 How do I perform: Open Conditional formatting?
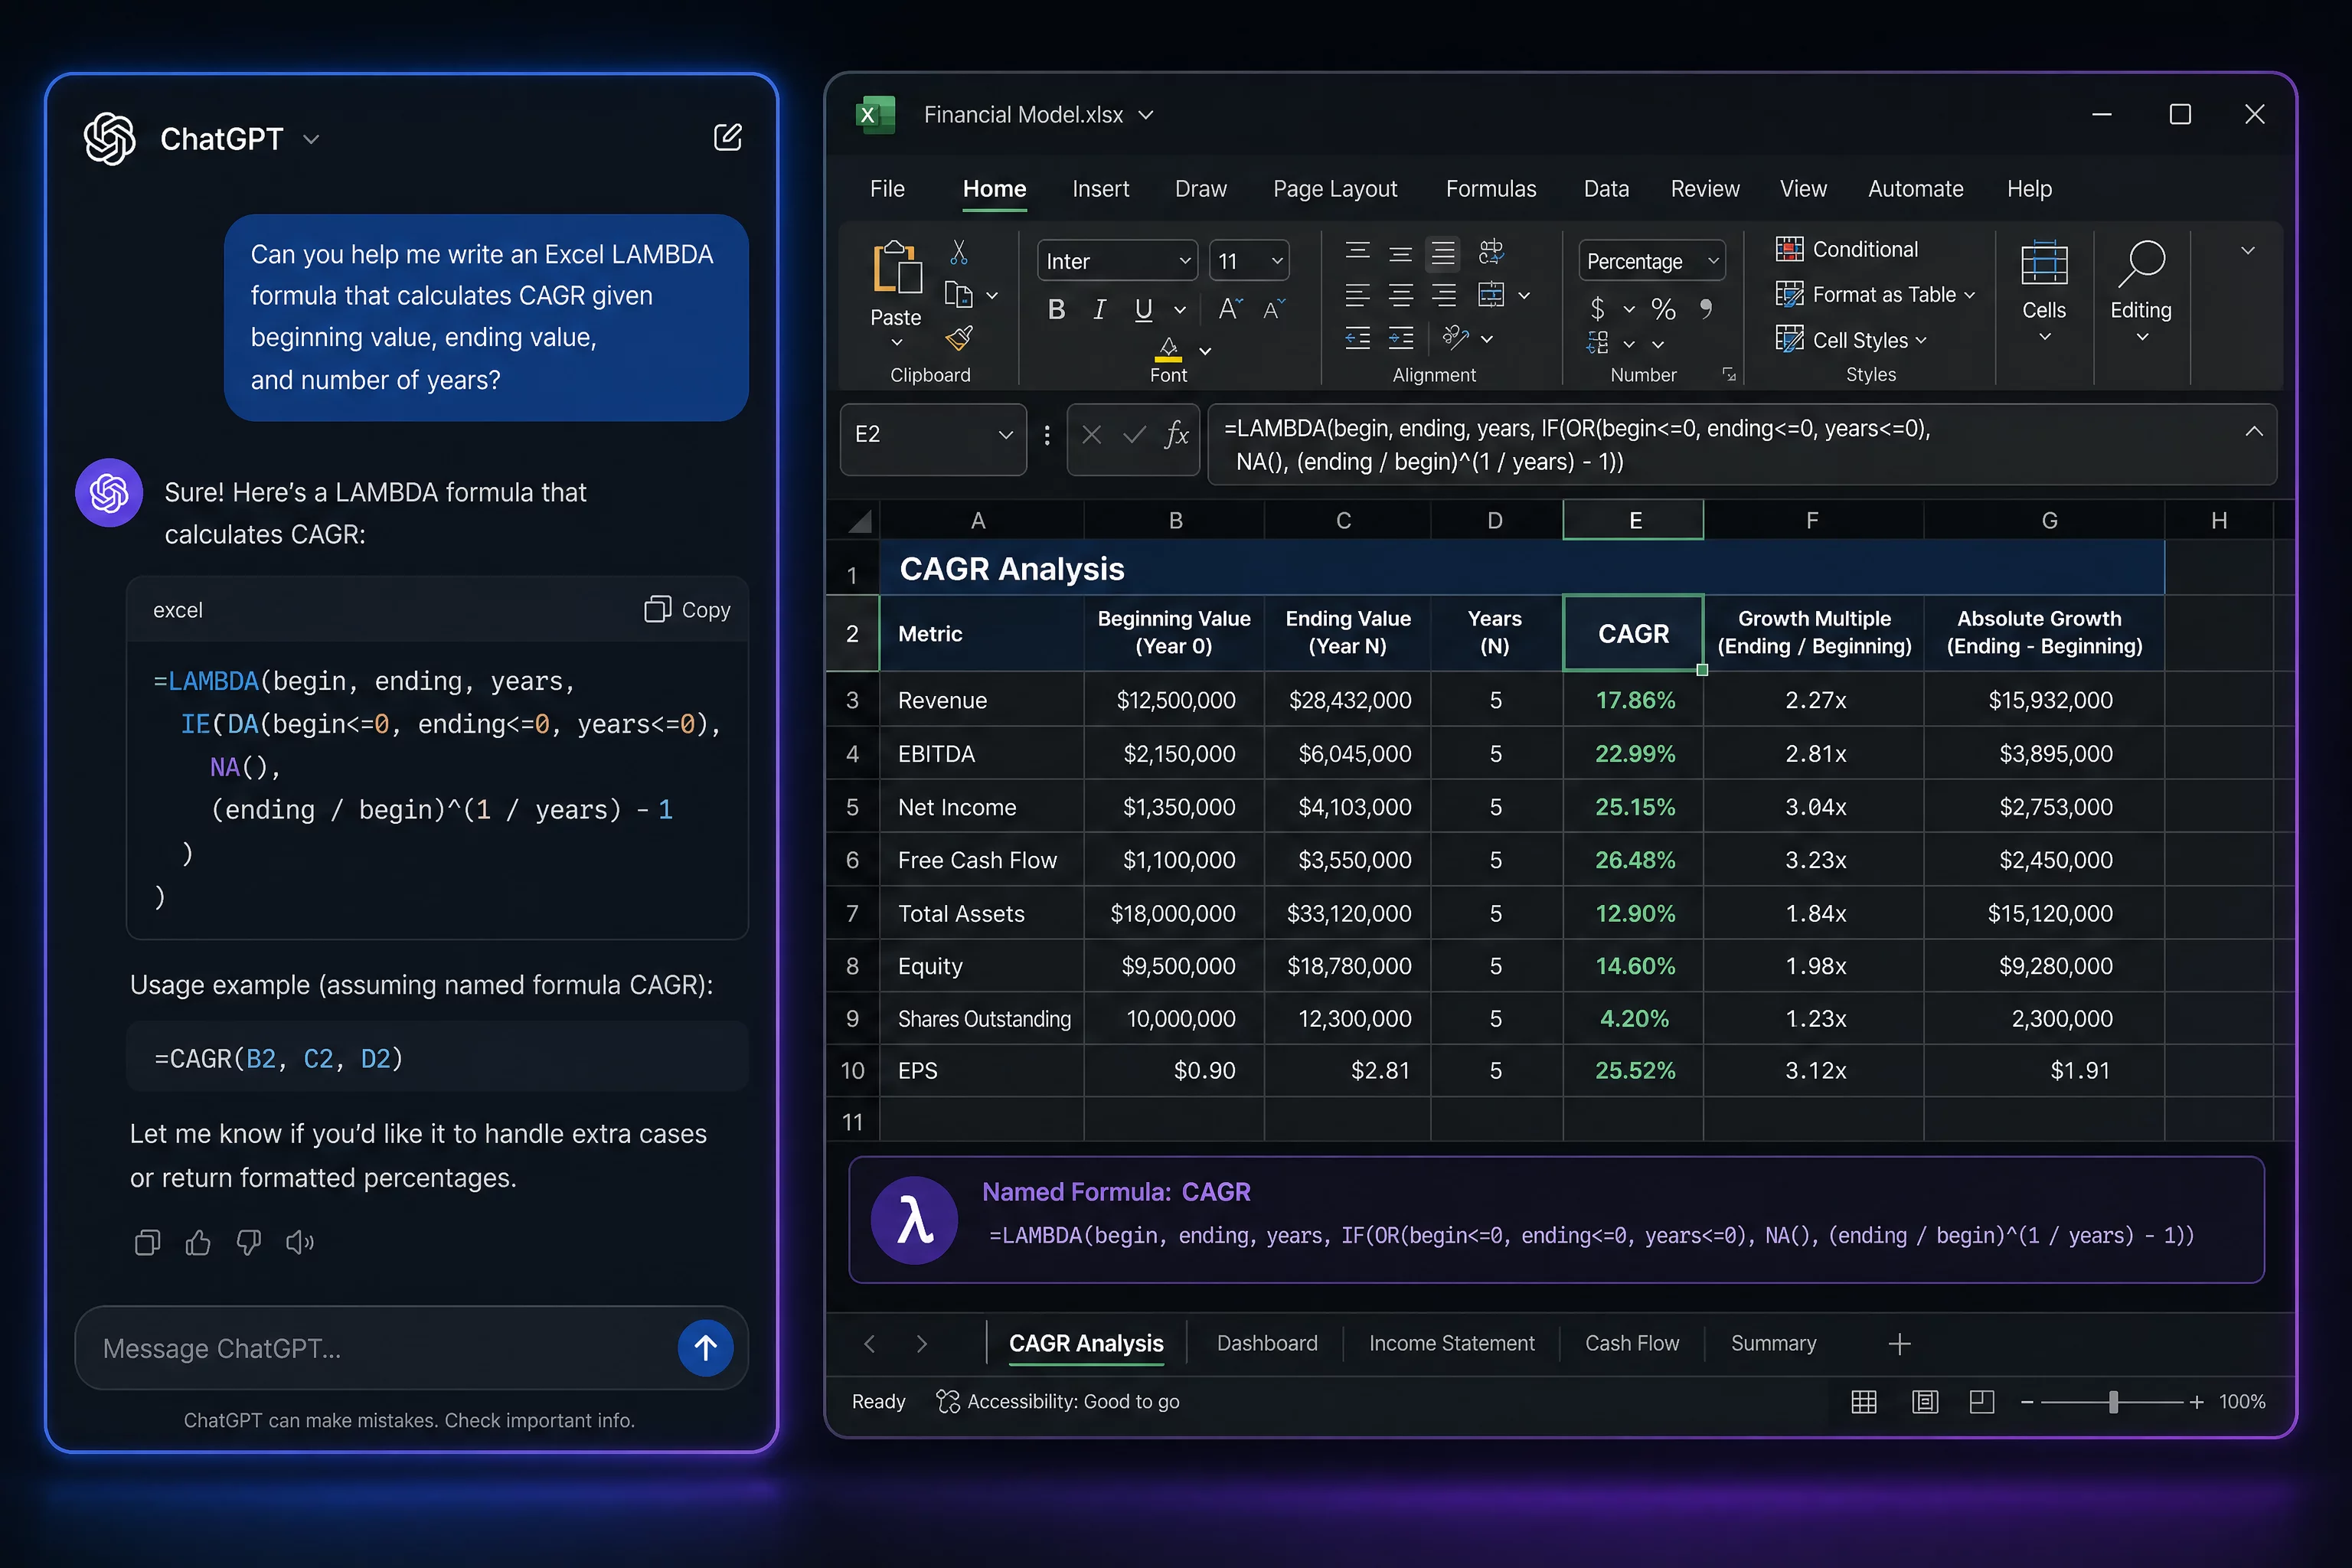click(x=1846, y=249)
